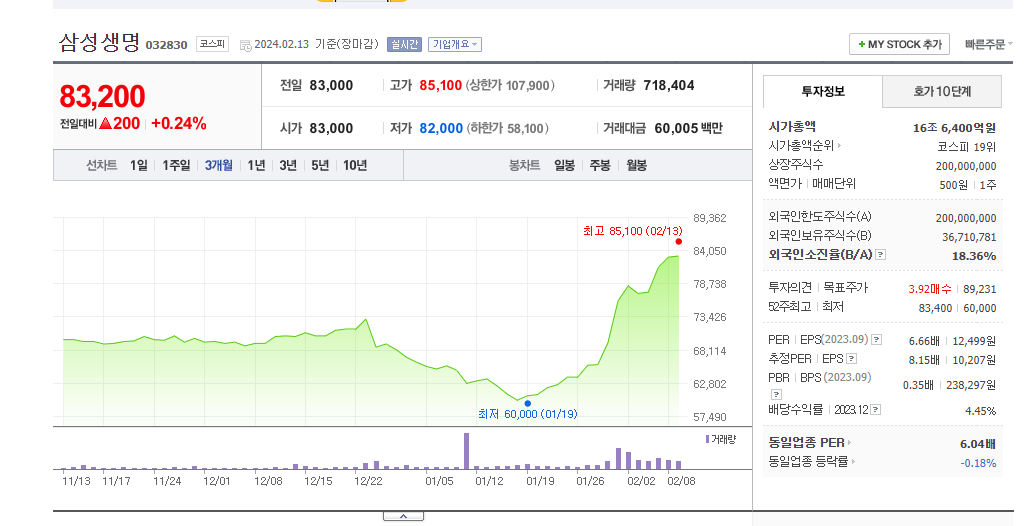Screen dimensions: 1034x526
Task: Switch to the 투자정보 tab
Action: click(x=823, y=92)
